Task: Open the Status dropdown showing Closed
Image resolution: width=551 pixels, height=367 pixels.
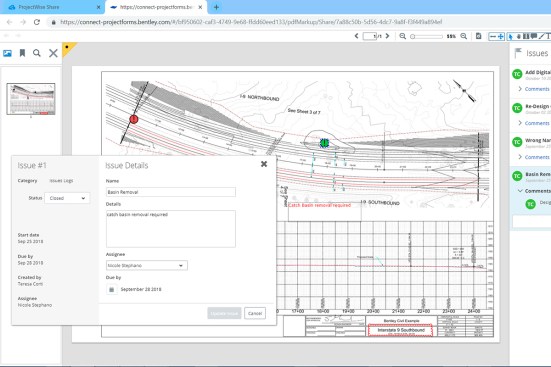Action: pos(67,198)
